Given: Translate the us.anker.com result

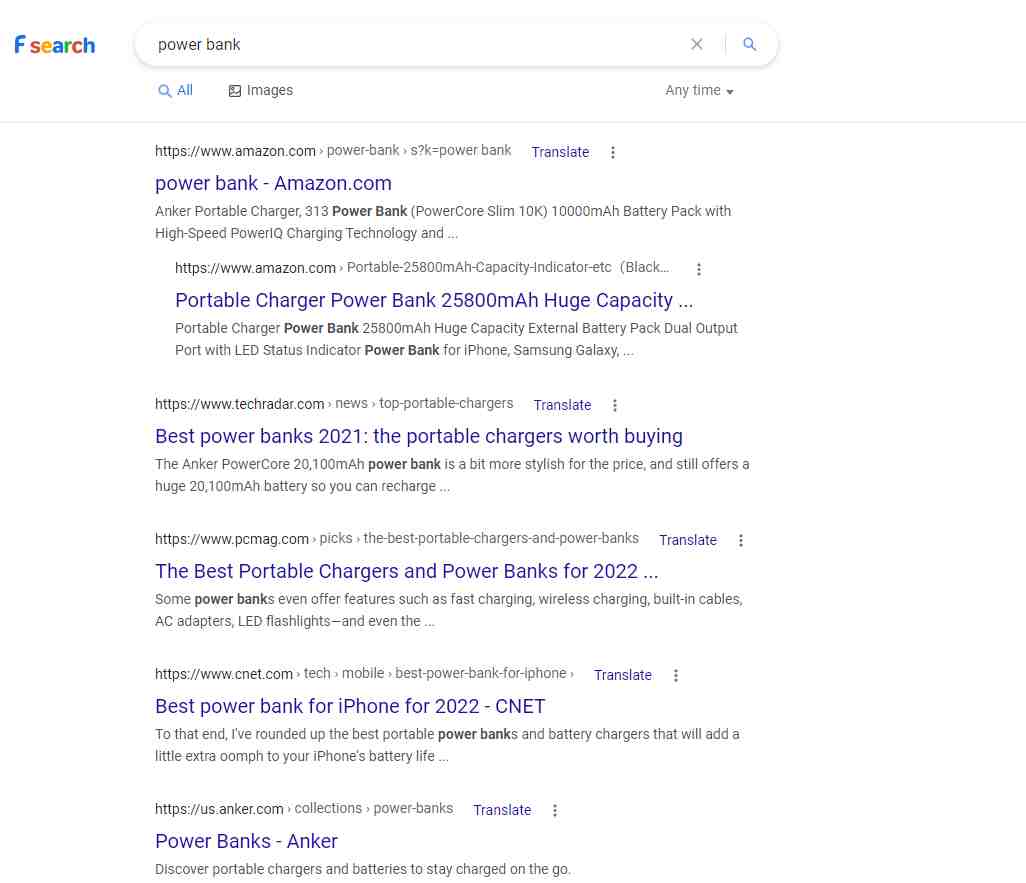Looking at the screenshot, I should tap(502, 810).
